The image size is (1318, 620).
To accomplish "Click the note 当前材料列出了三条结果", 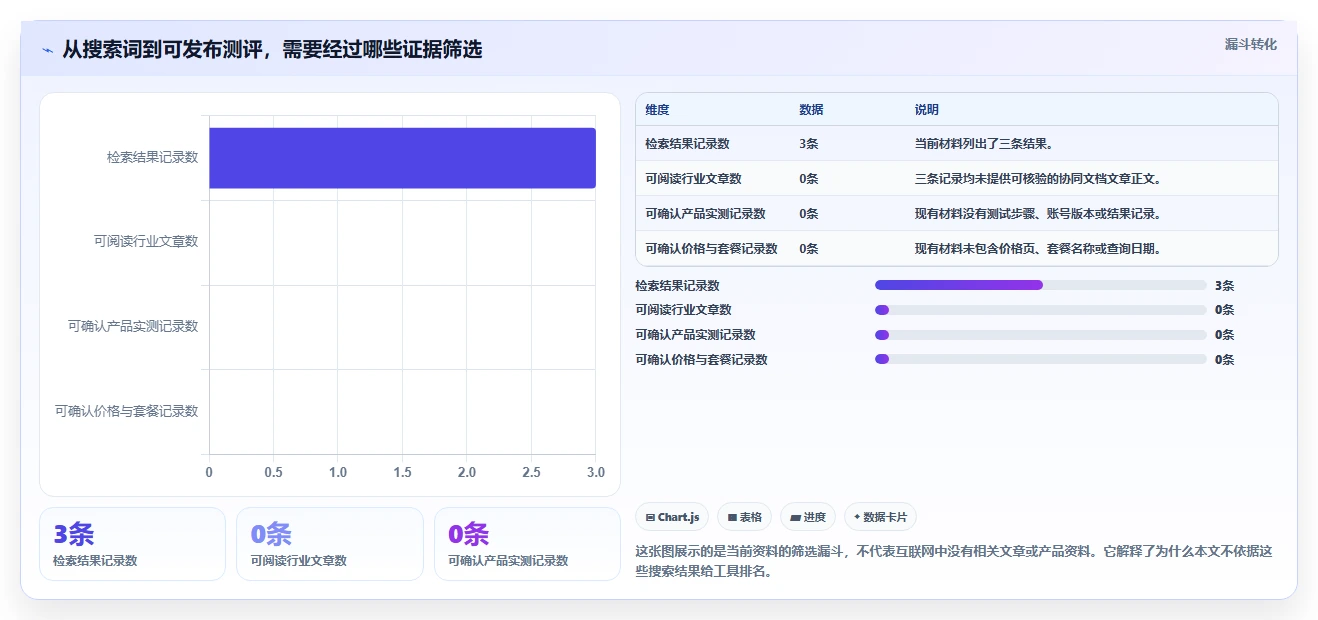I will point(984,144).
